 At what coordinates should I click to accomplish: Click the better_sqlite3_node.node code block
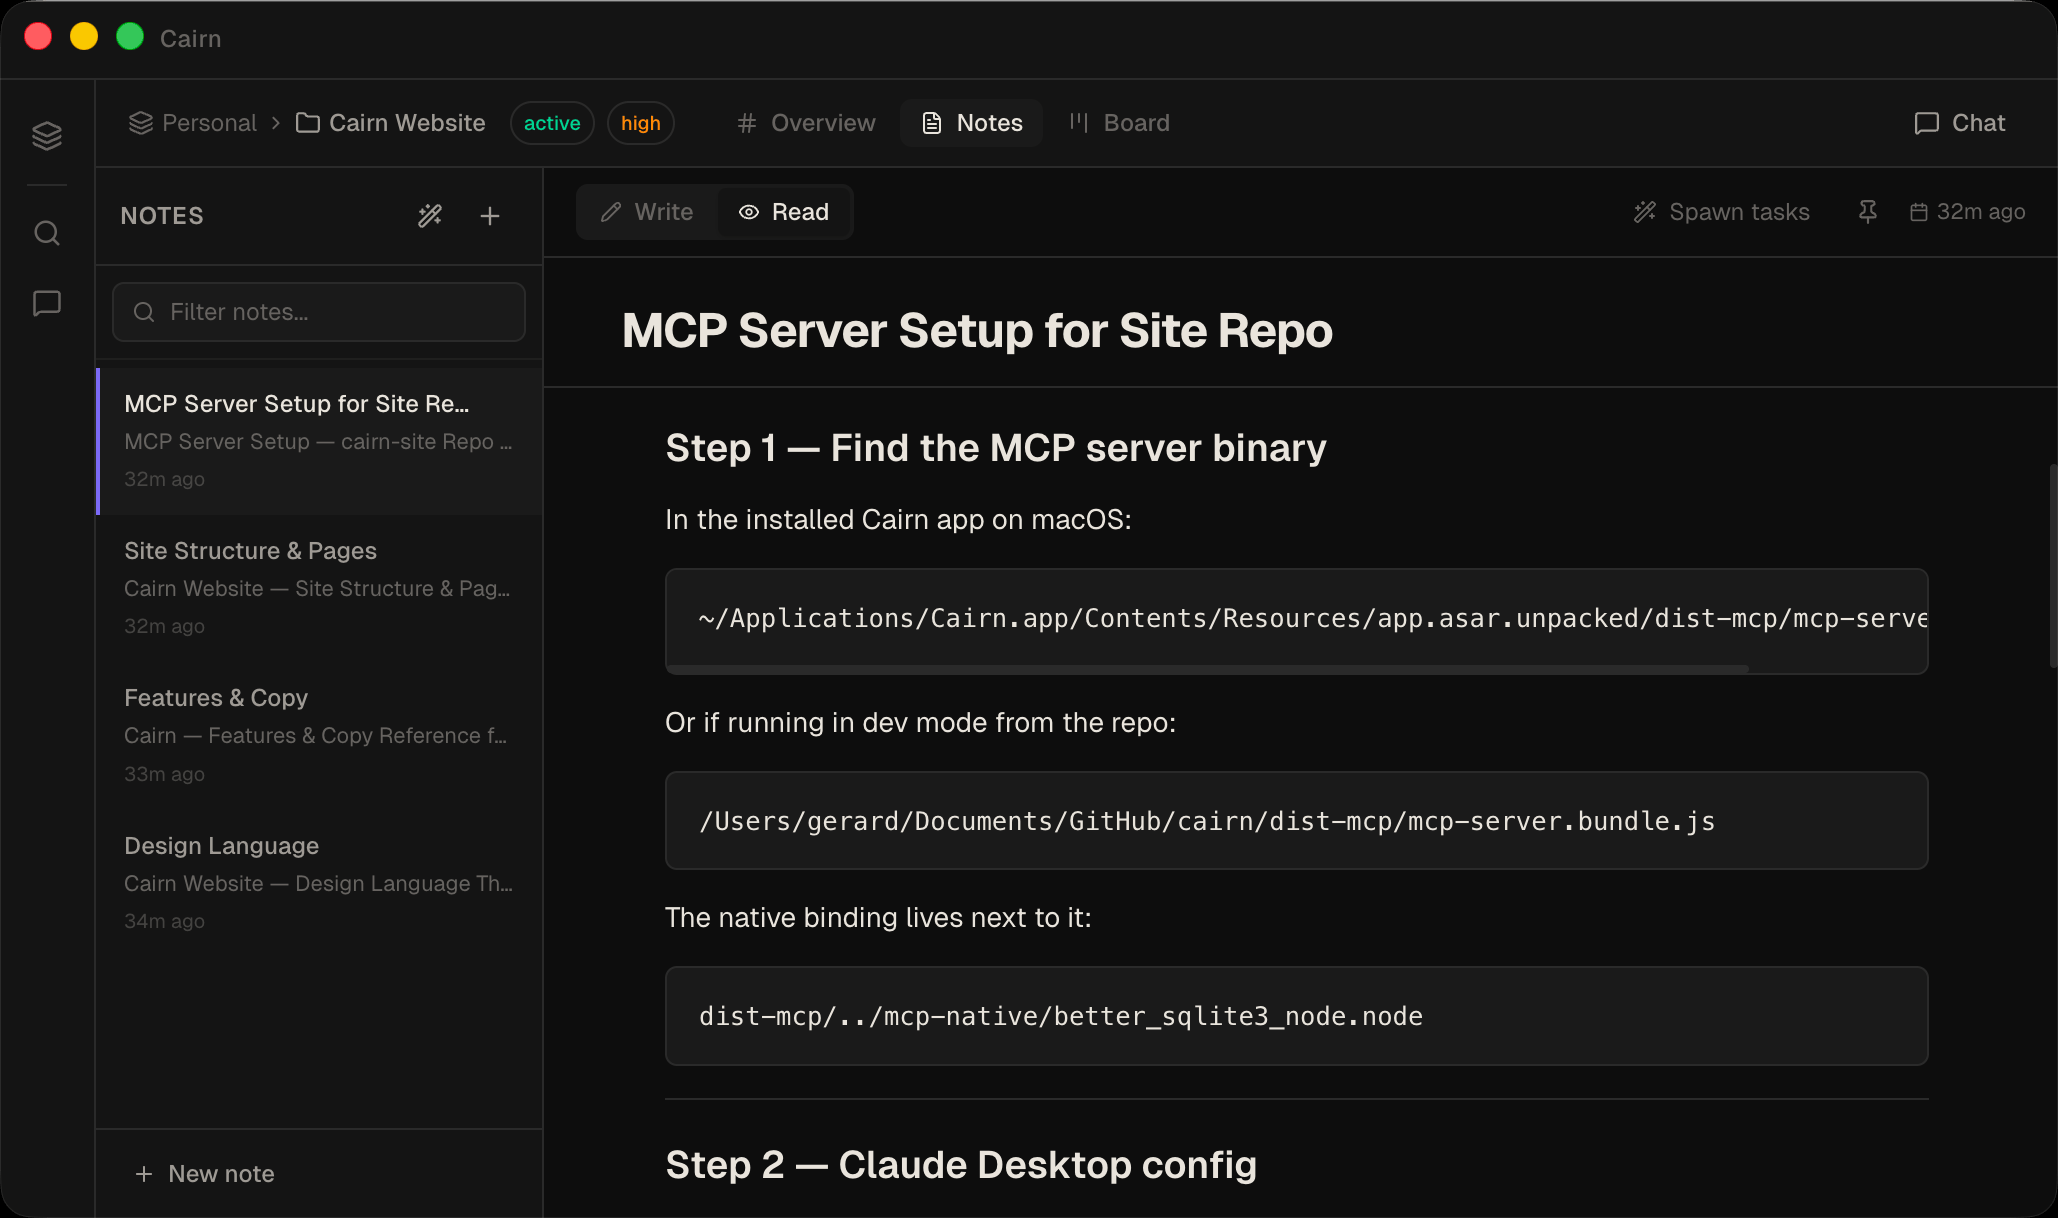pyautogui.click(x=1297, y=1016)
